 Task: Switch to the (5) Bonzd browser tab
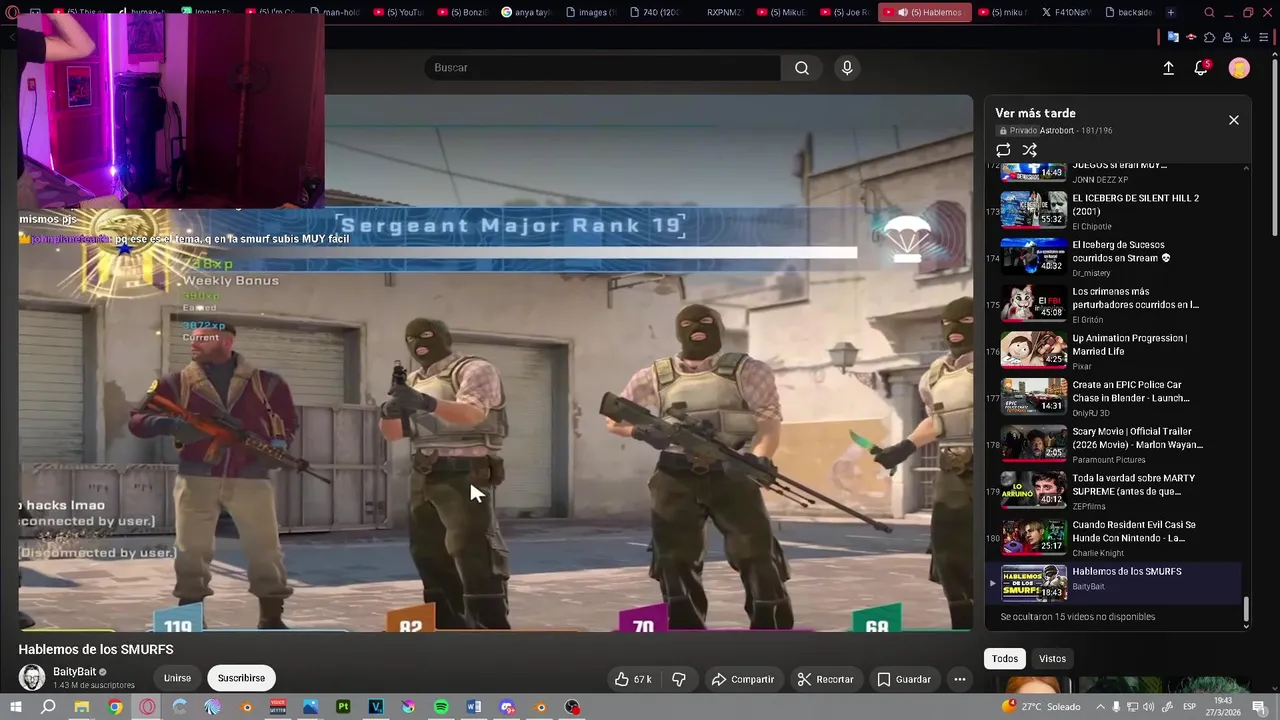(461, 13)
